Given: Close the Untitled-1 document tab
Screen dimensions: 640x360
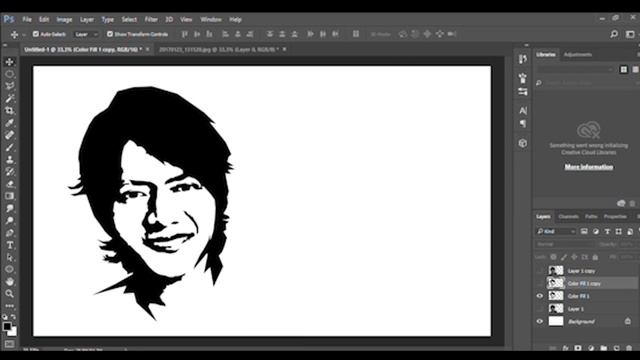Looking at the screenshot, I should (x=147, y=49).
